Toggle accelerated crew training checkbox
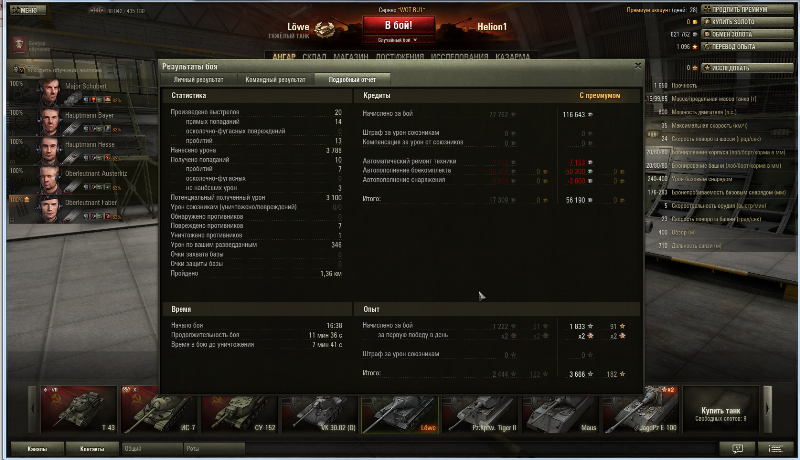This screenshot has width=800, height=460. (15, 69)
